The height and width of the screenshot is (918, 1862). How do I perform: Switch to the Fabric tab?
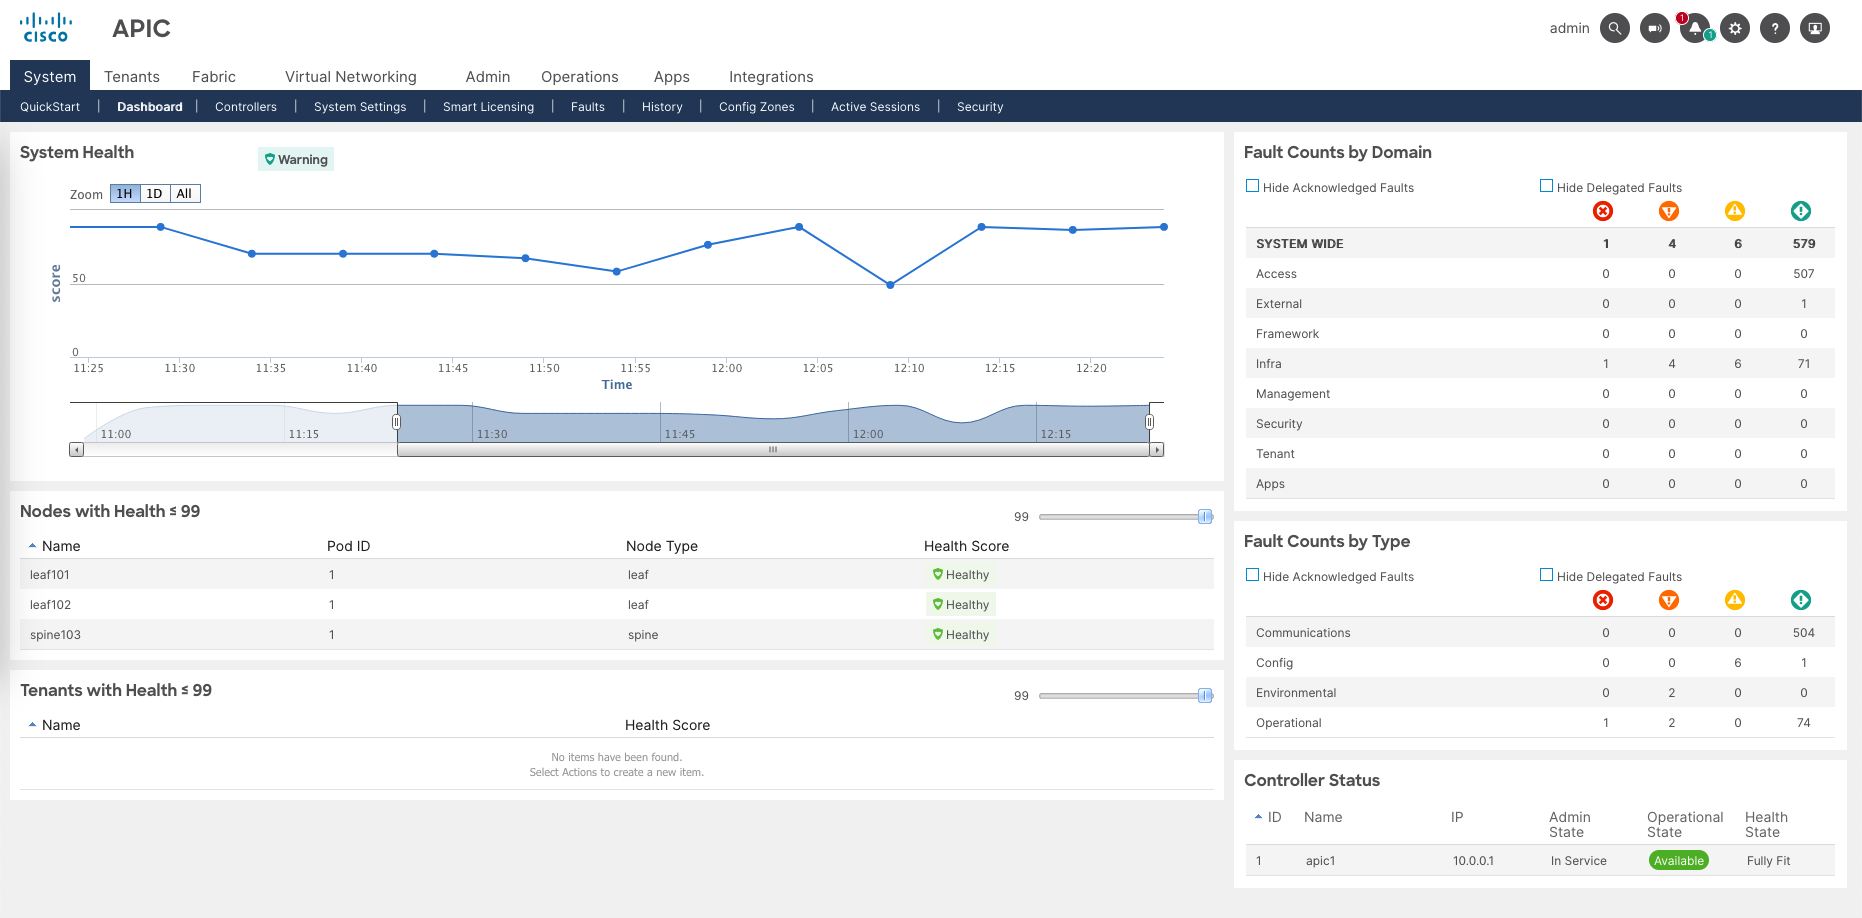214,77
